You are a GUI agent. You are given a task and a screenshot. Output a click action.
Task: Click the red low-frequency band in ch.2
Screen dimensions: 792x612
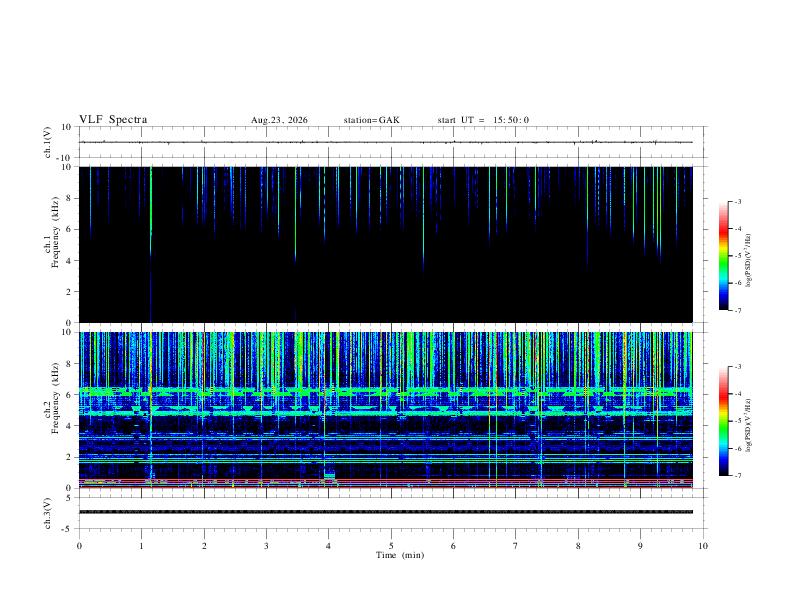coord(386,480)
